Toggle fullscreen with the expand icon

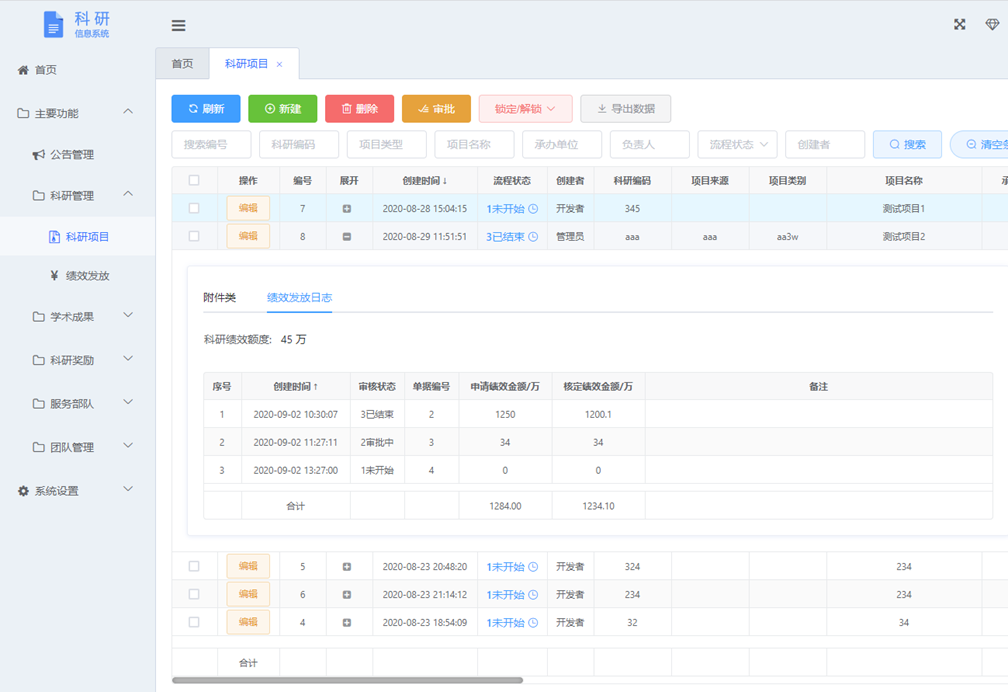(x=959, y=24)
